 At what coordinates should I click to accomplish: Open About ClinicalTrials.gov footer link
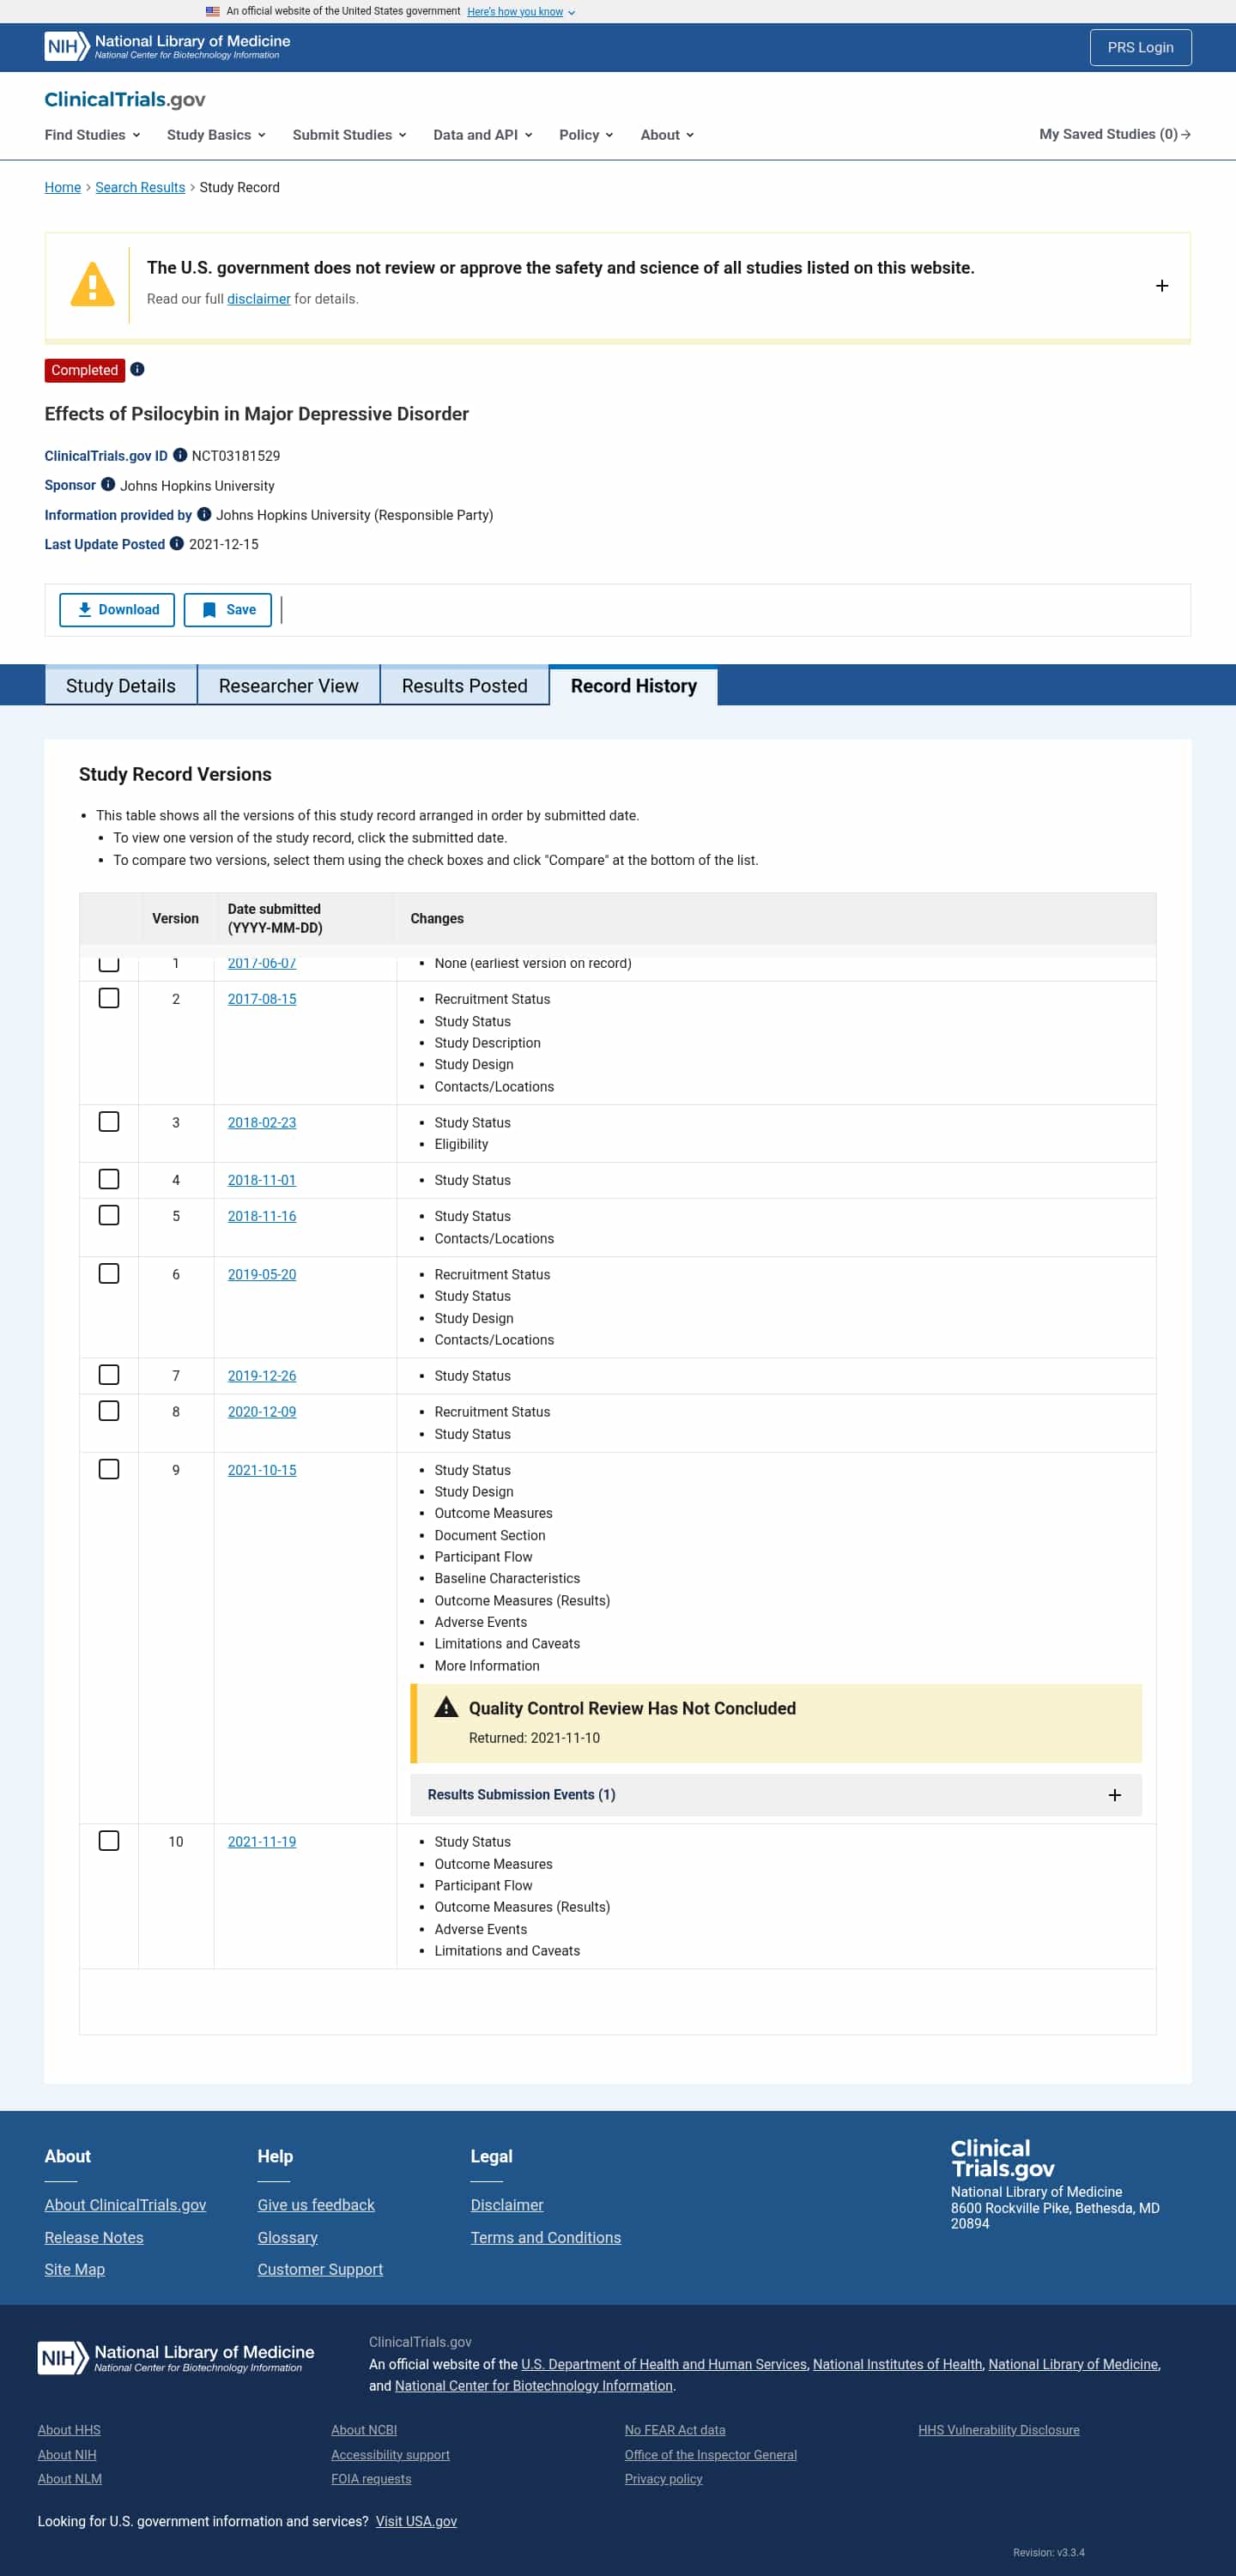pyautogui.click(x=125, y=2205)
